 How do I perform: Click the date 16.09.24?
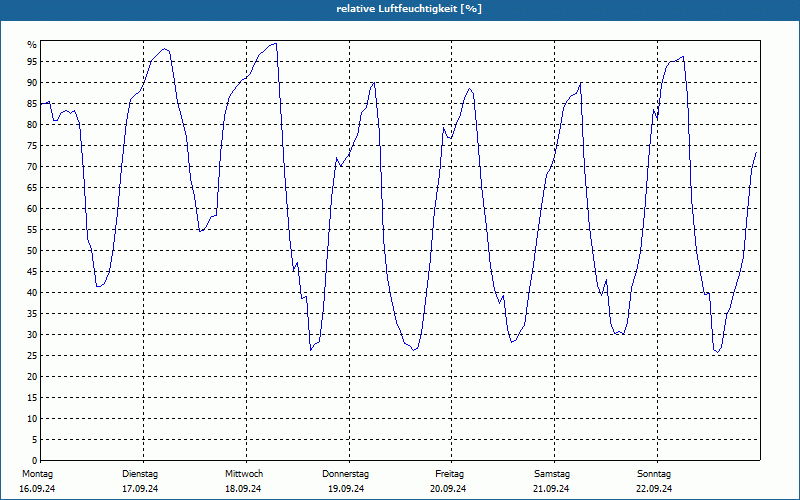pyautogui.click(x=37, y=489)
